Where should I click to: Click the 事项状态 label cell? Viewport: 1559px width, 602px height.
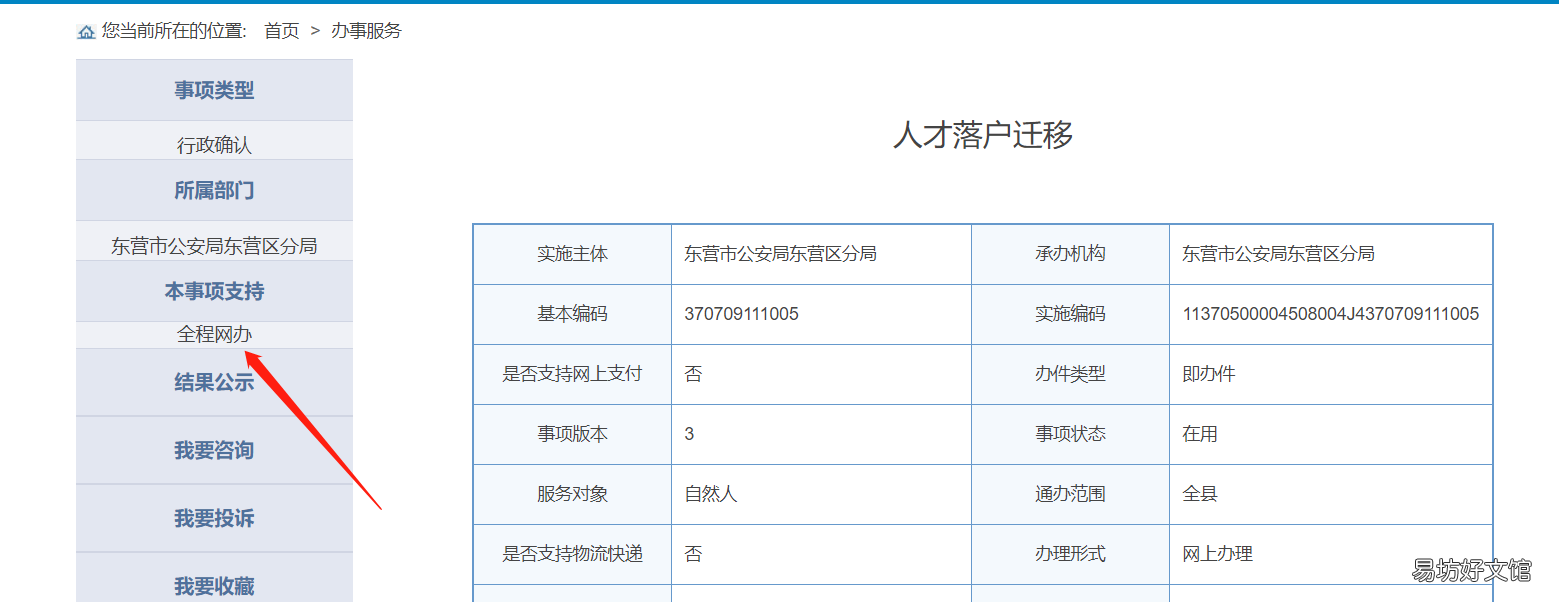[1070, 434]
